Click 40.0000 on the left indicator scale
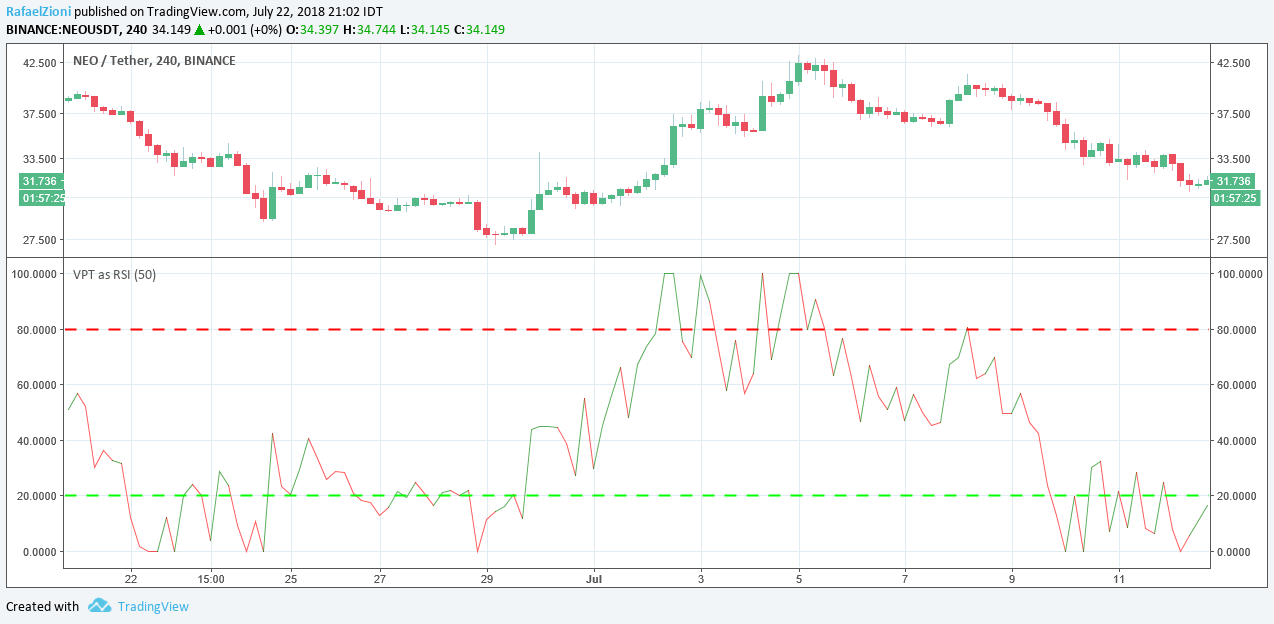 (x=38, y=441)
